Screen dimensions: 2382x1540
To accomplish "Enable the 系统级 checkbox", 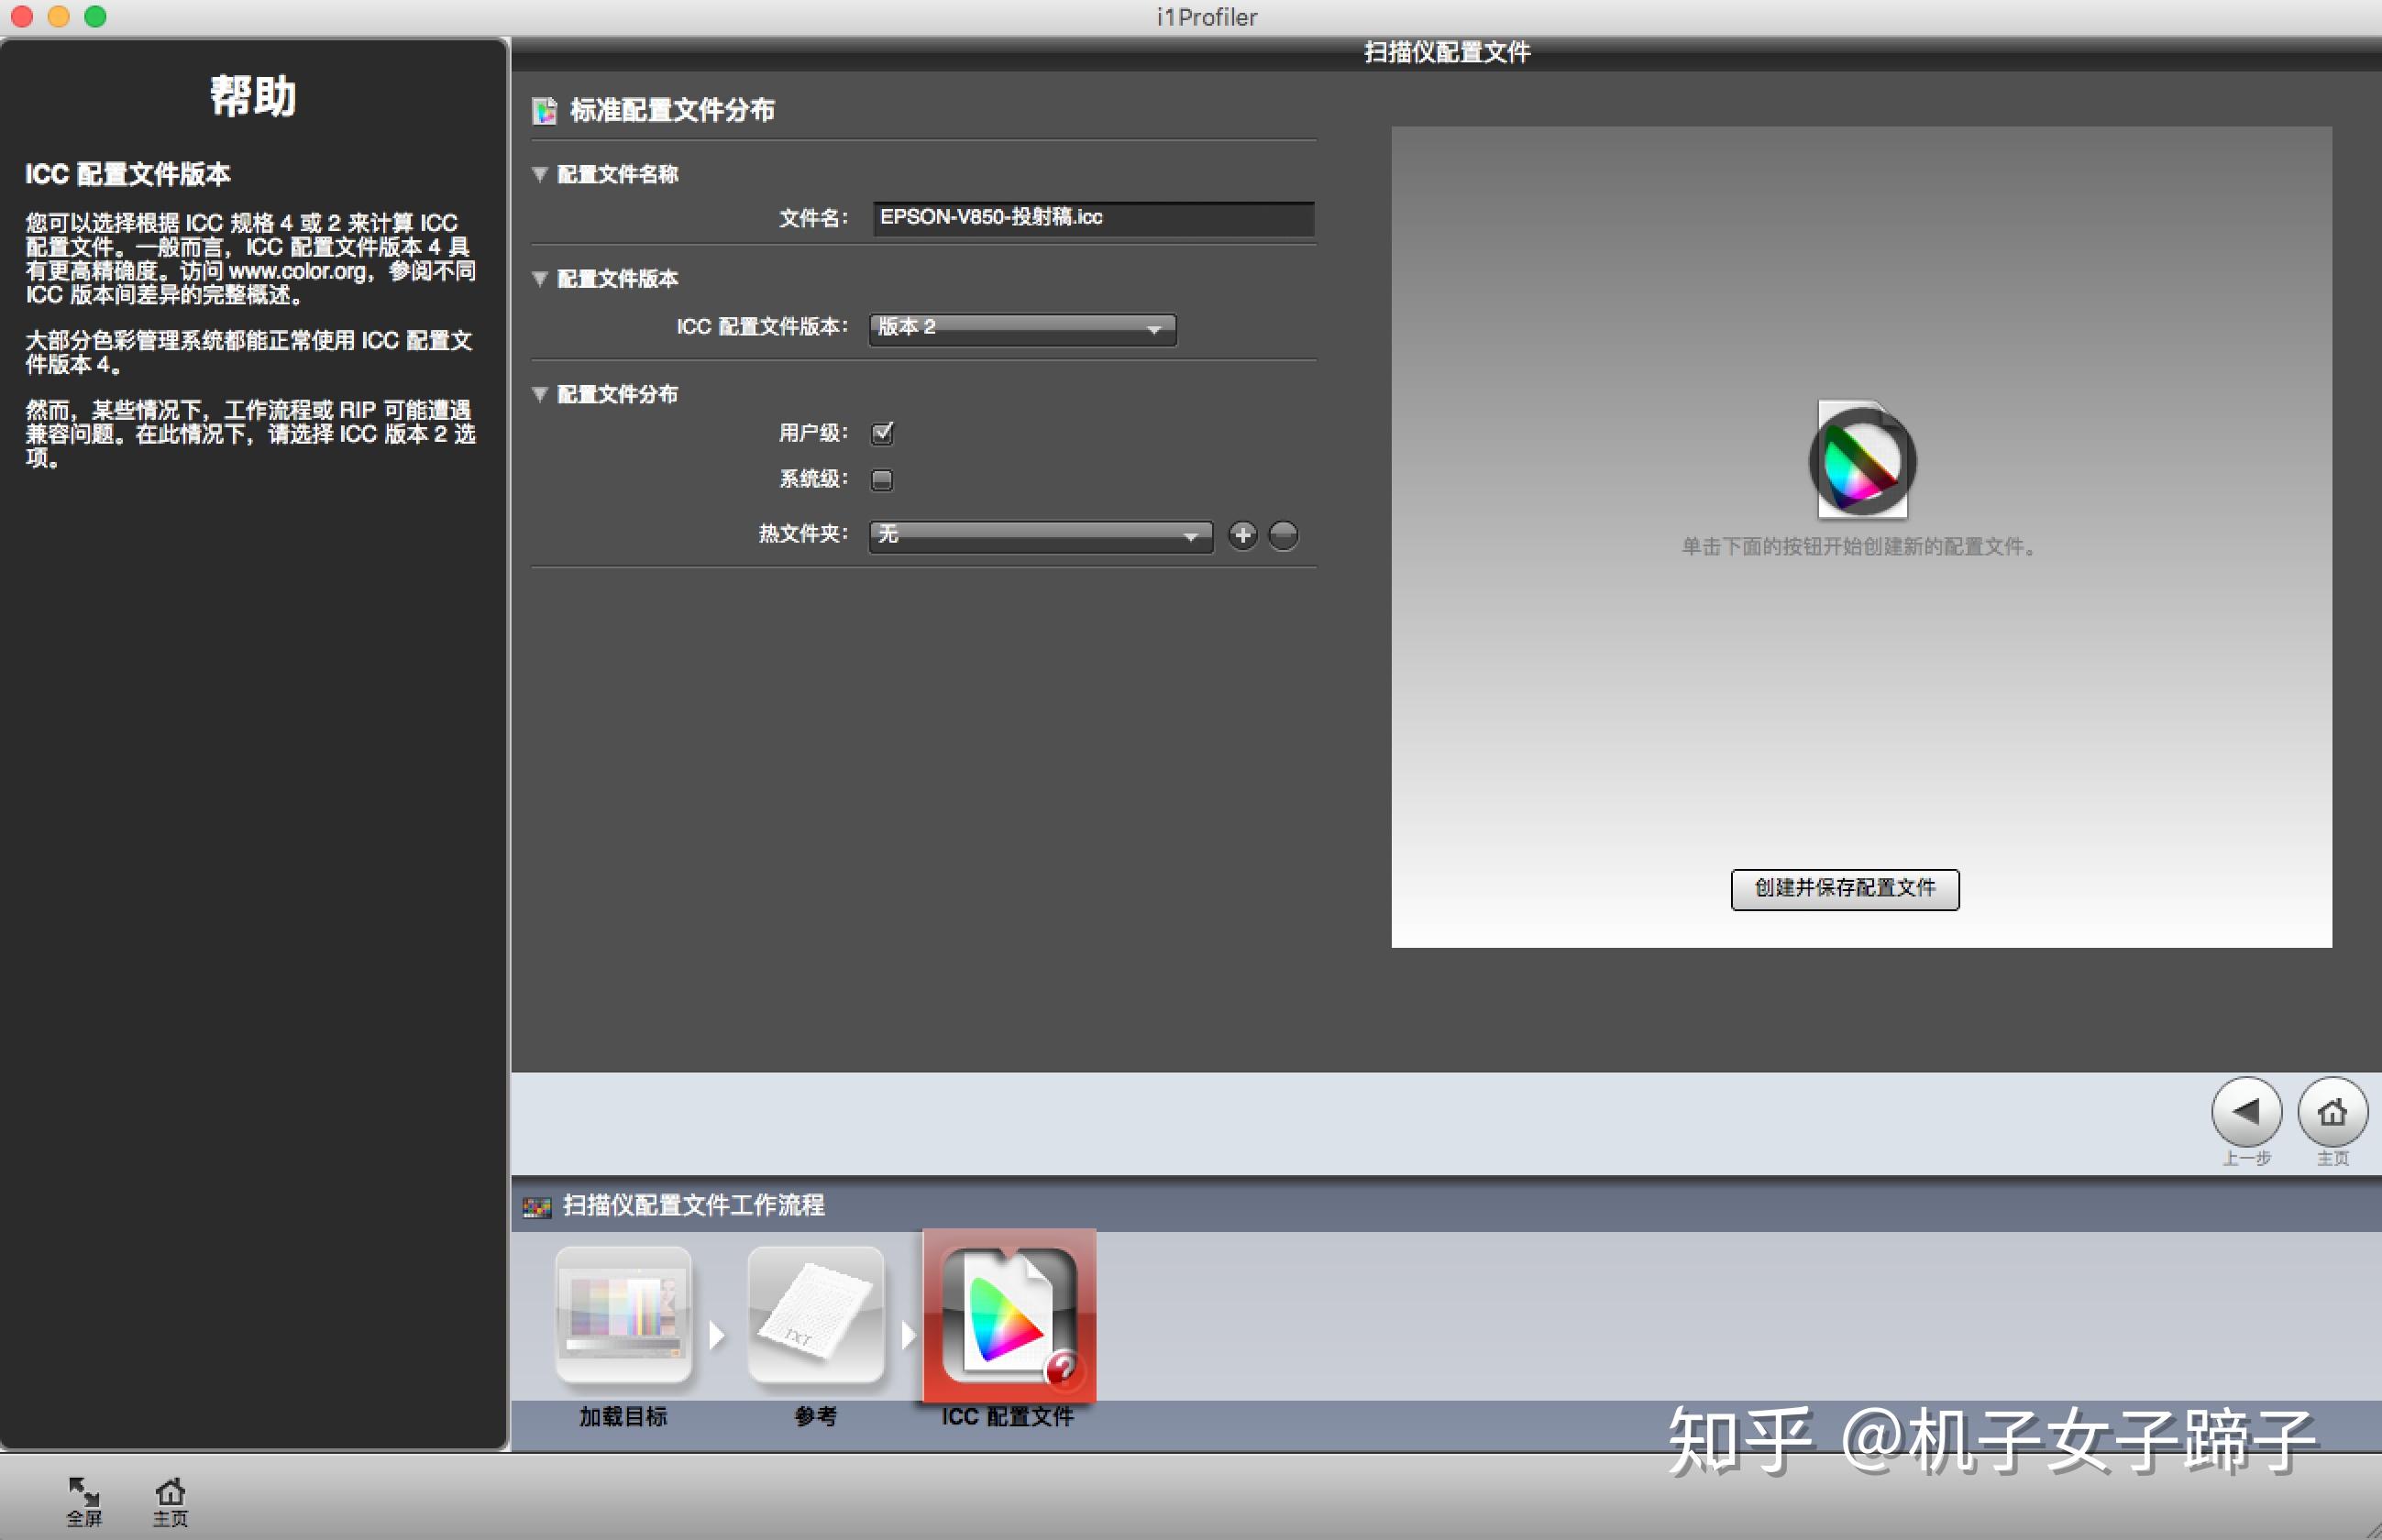I will [882, 480].
